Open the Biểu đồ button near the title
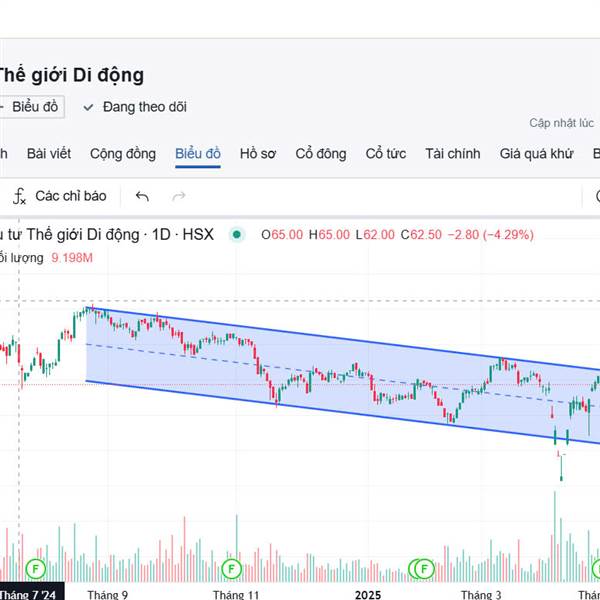600x600 pixels. 31,107
